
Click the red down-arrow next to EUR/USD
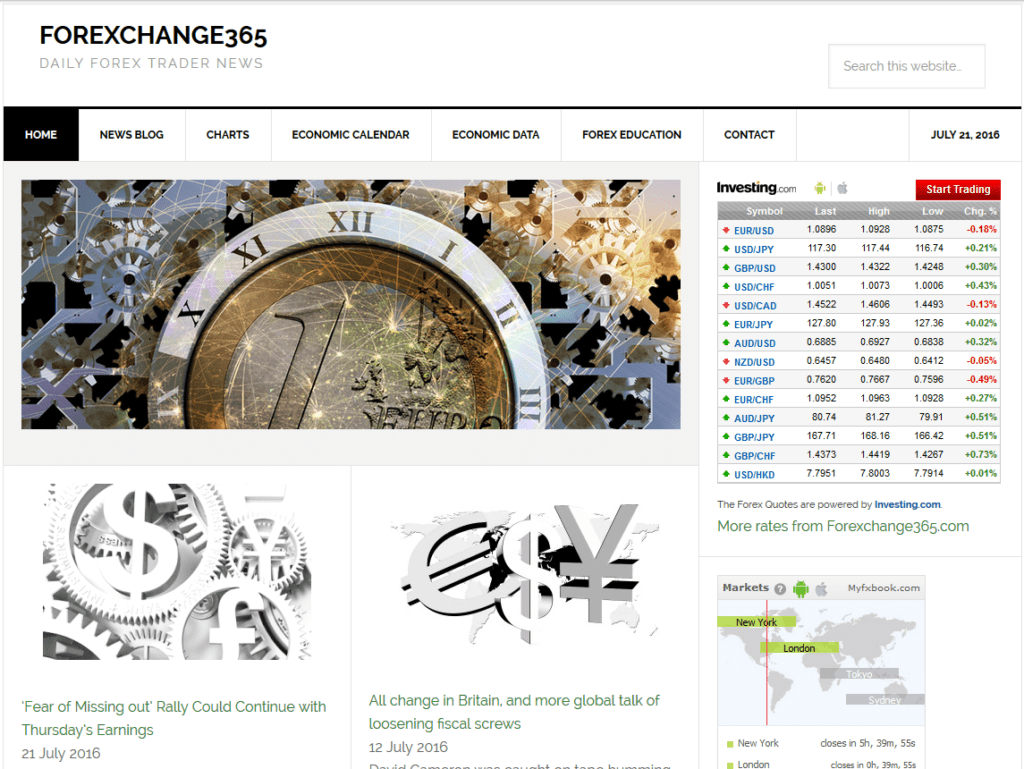click(x=724, y=230)
